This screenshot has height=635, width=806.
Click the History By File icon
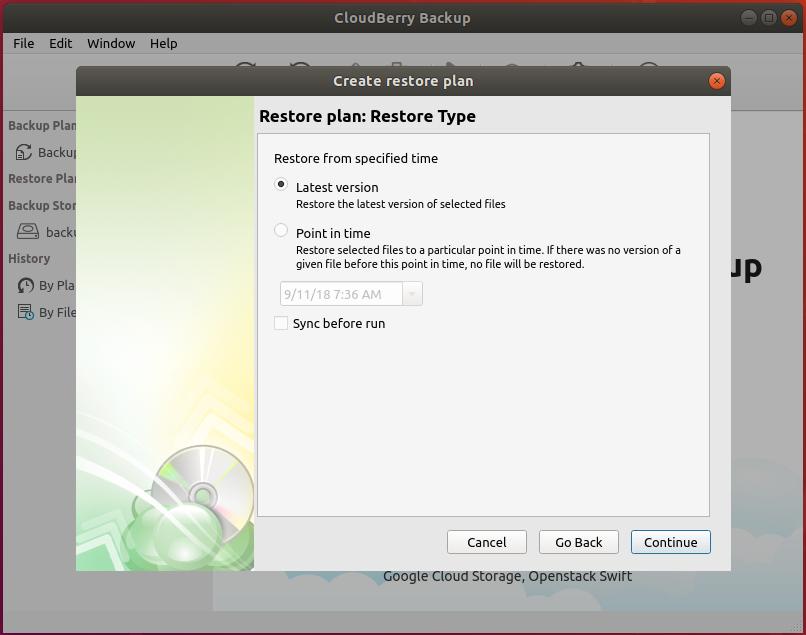(26, 312)
